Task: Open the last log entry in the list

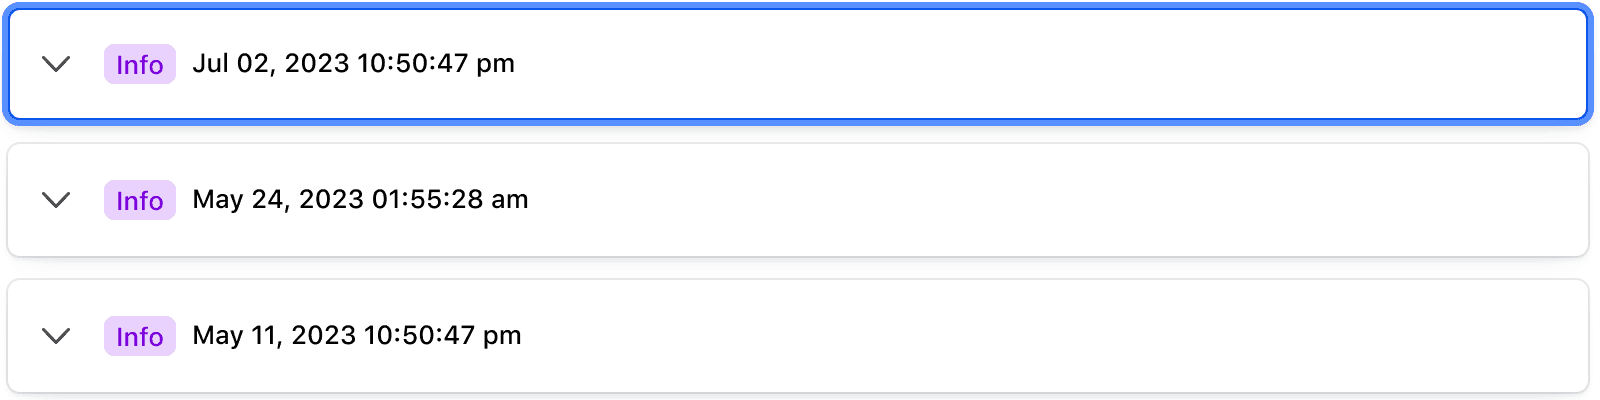Action: tap(56, 336)
